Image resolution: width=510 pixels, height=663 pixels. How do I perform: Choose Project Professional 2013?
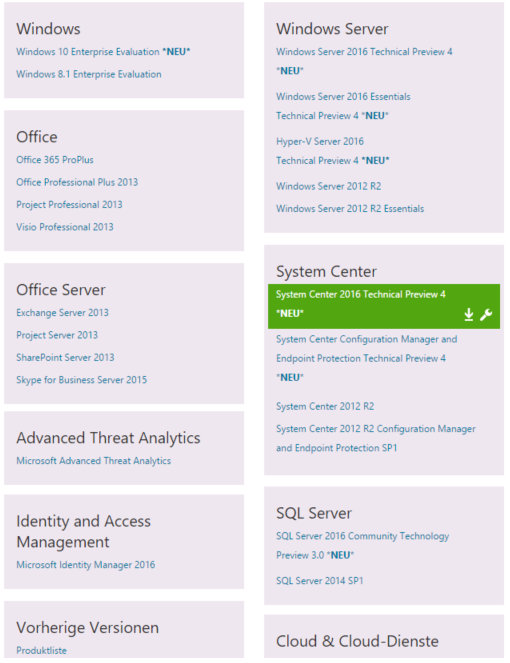click(x=69, y=204)
